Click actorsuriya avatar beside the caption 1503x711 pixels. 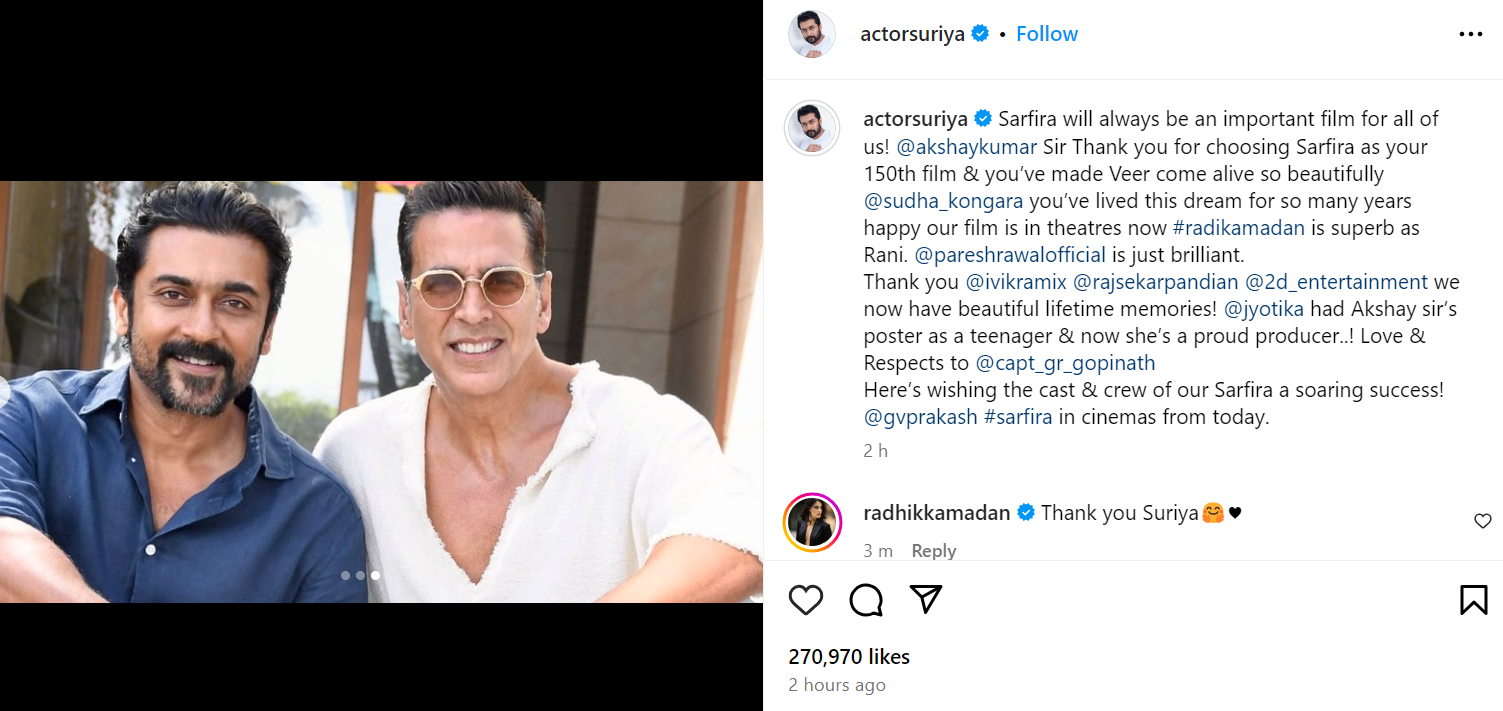pos(811,127)
